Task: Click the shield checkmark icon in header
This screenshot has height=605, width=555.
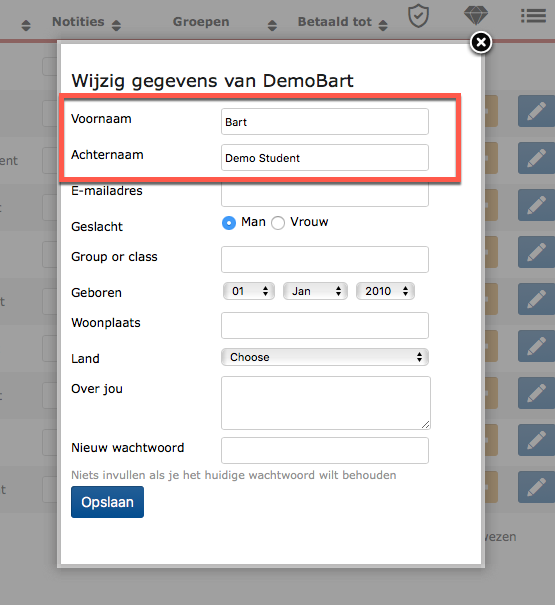Action: click(x=418, y=16)
